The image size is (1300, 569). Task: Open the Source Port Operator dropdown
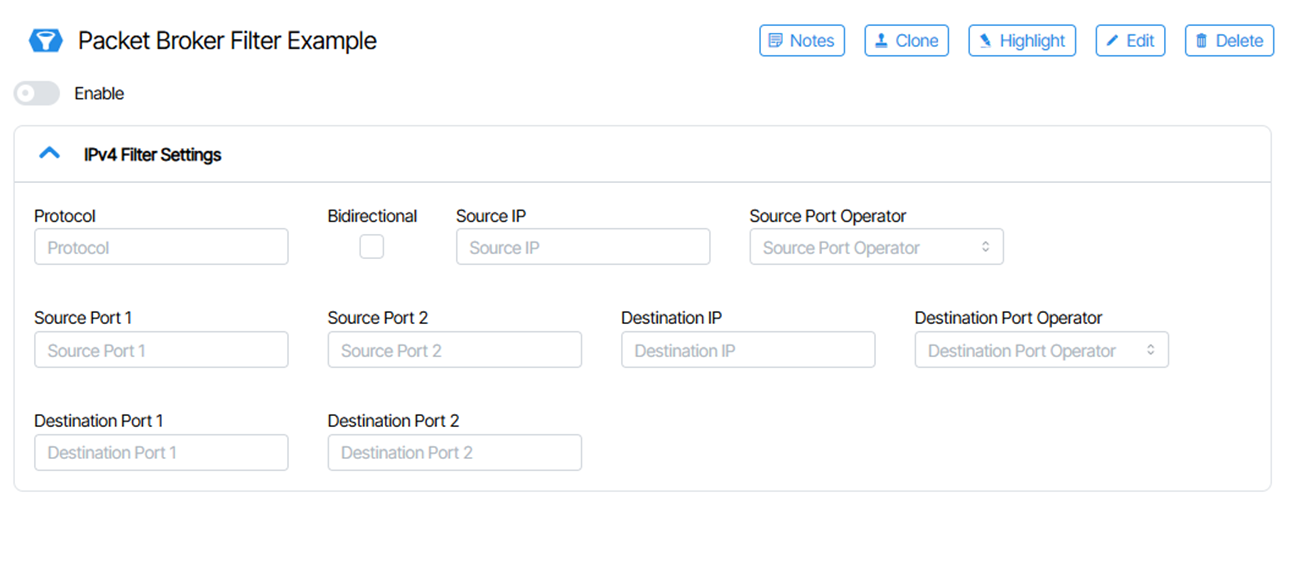(x=876, y=248)
